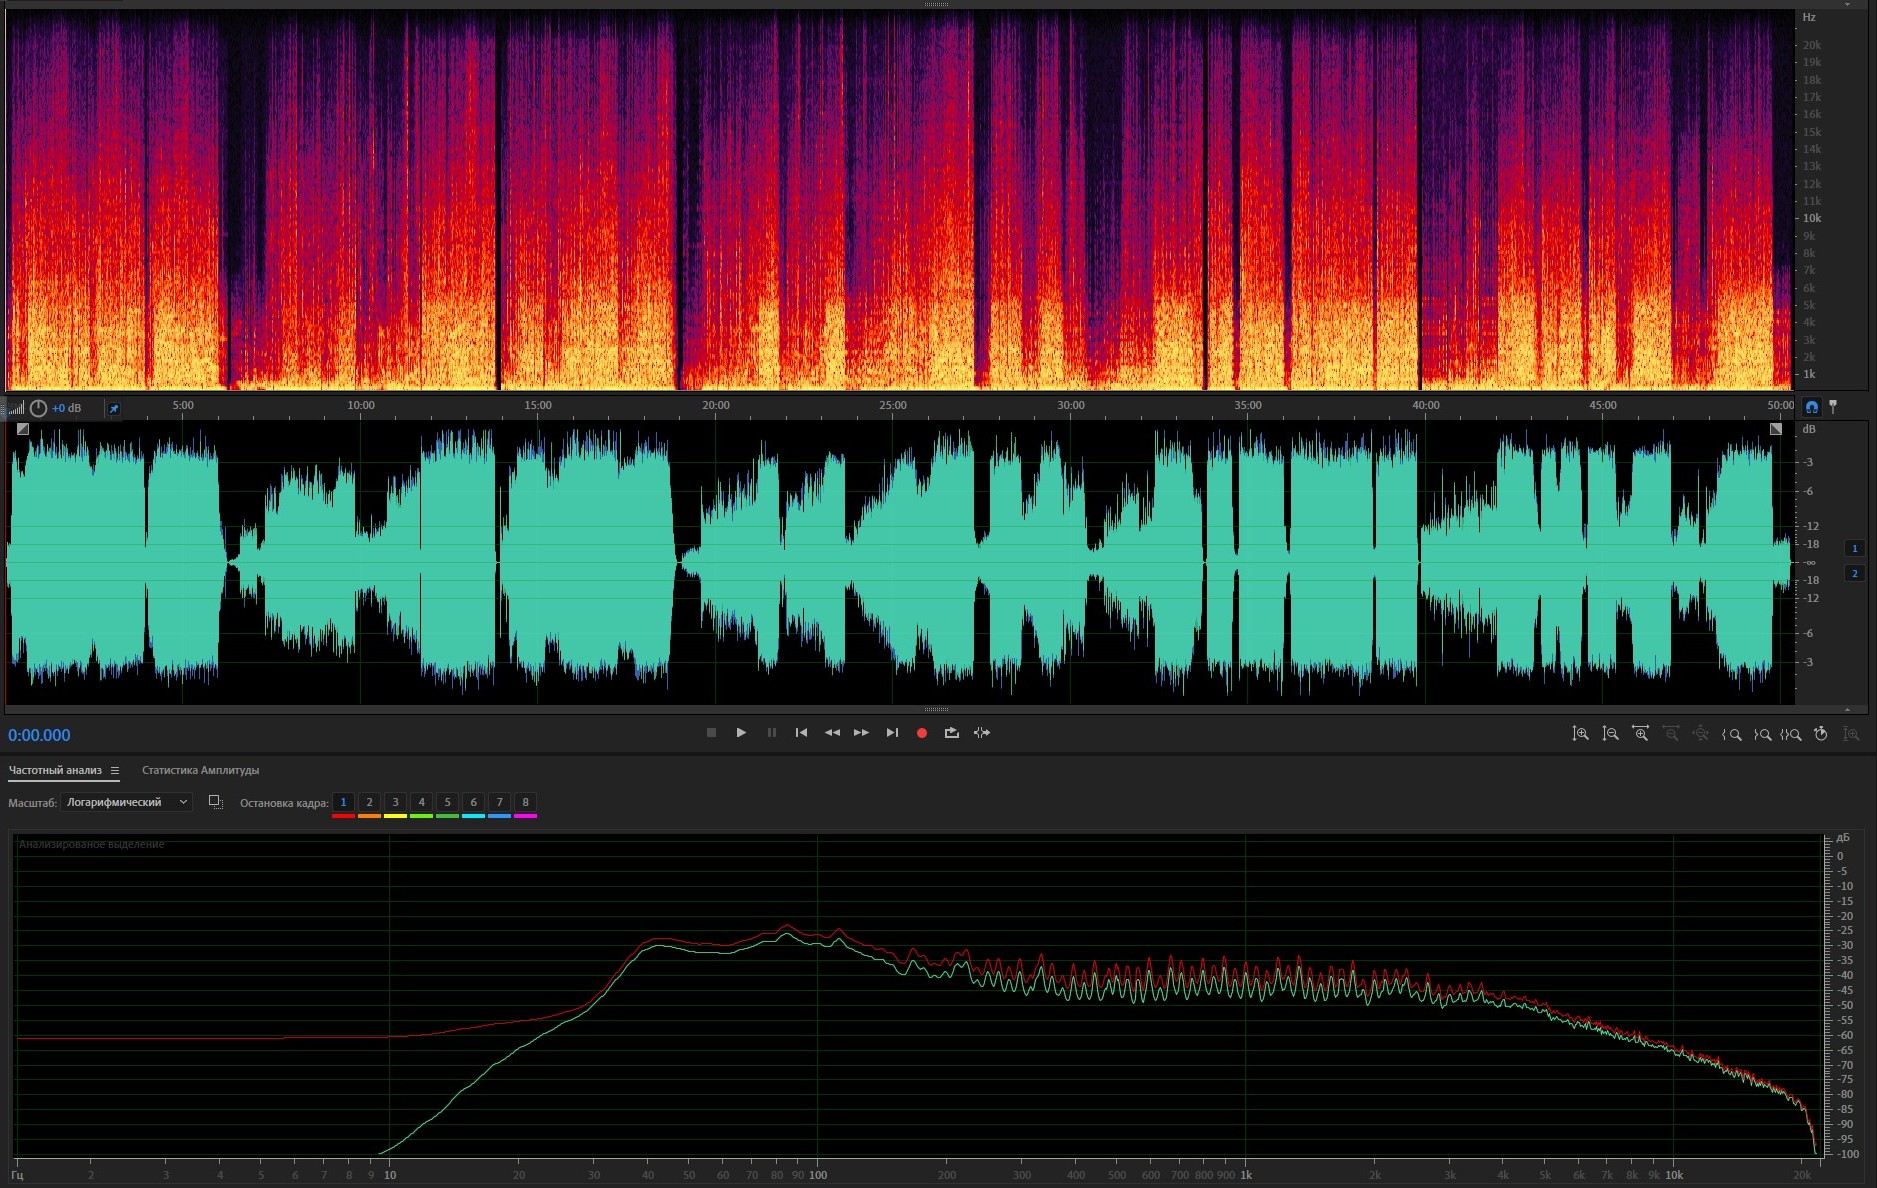Switch to Статистика Амплитуды tab
Image resolution: width=1877 pixels, height=1188 pixels.
point(200,770)
